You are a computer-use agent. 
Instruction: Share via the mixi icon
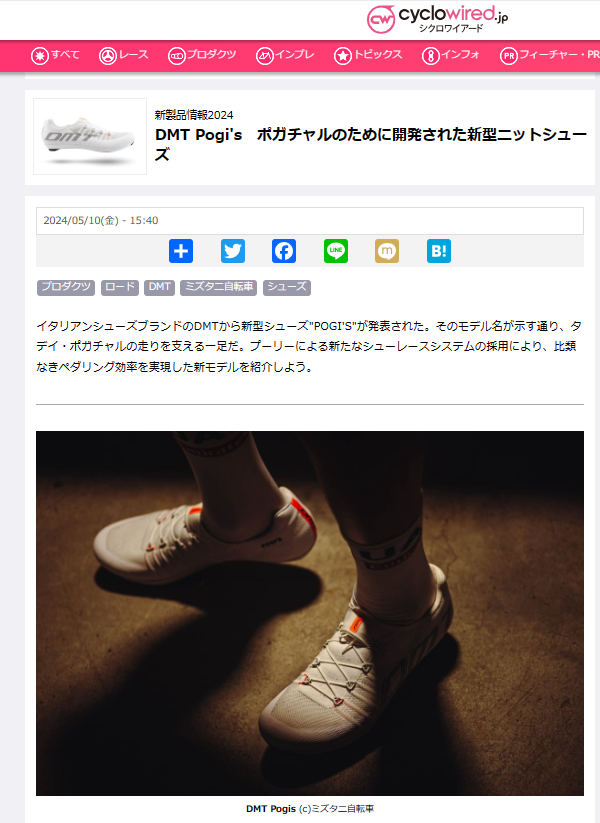387,251
